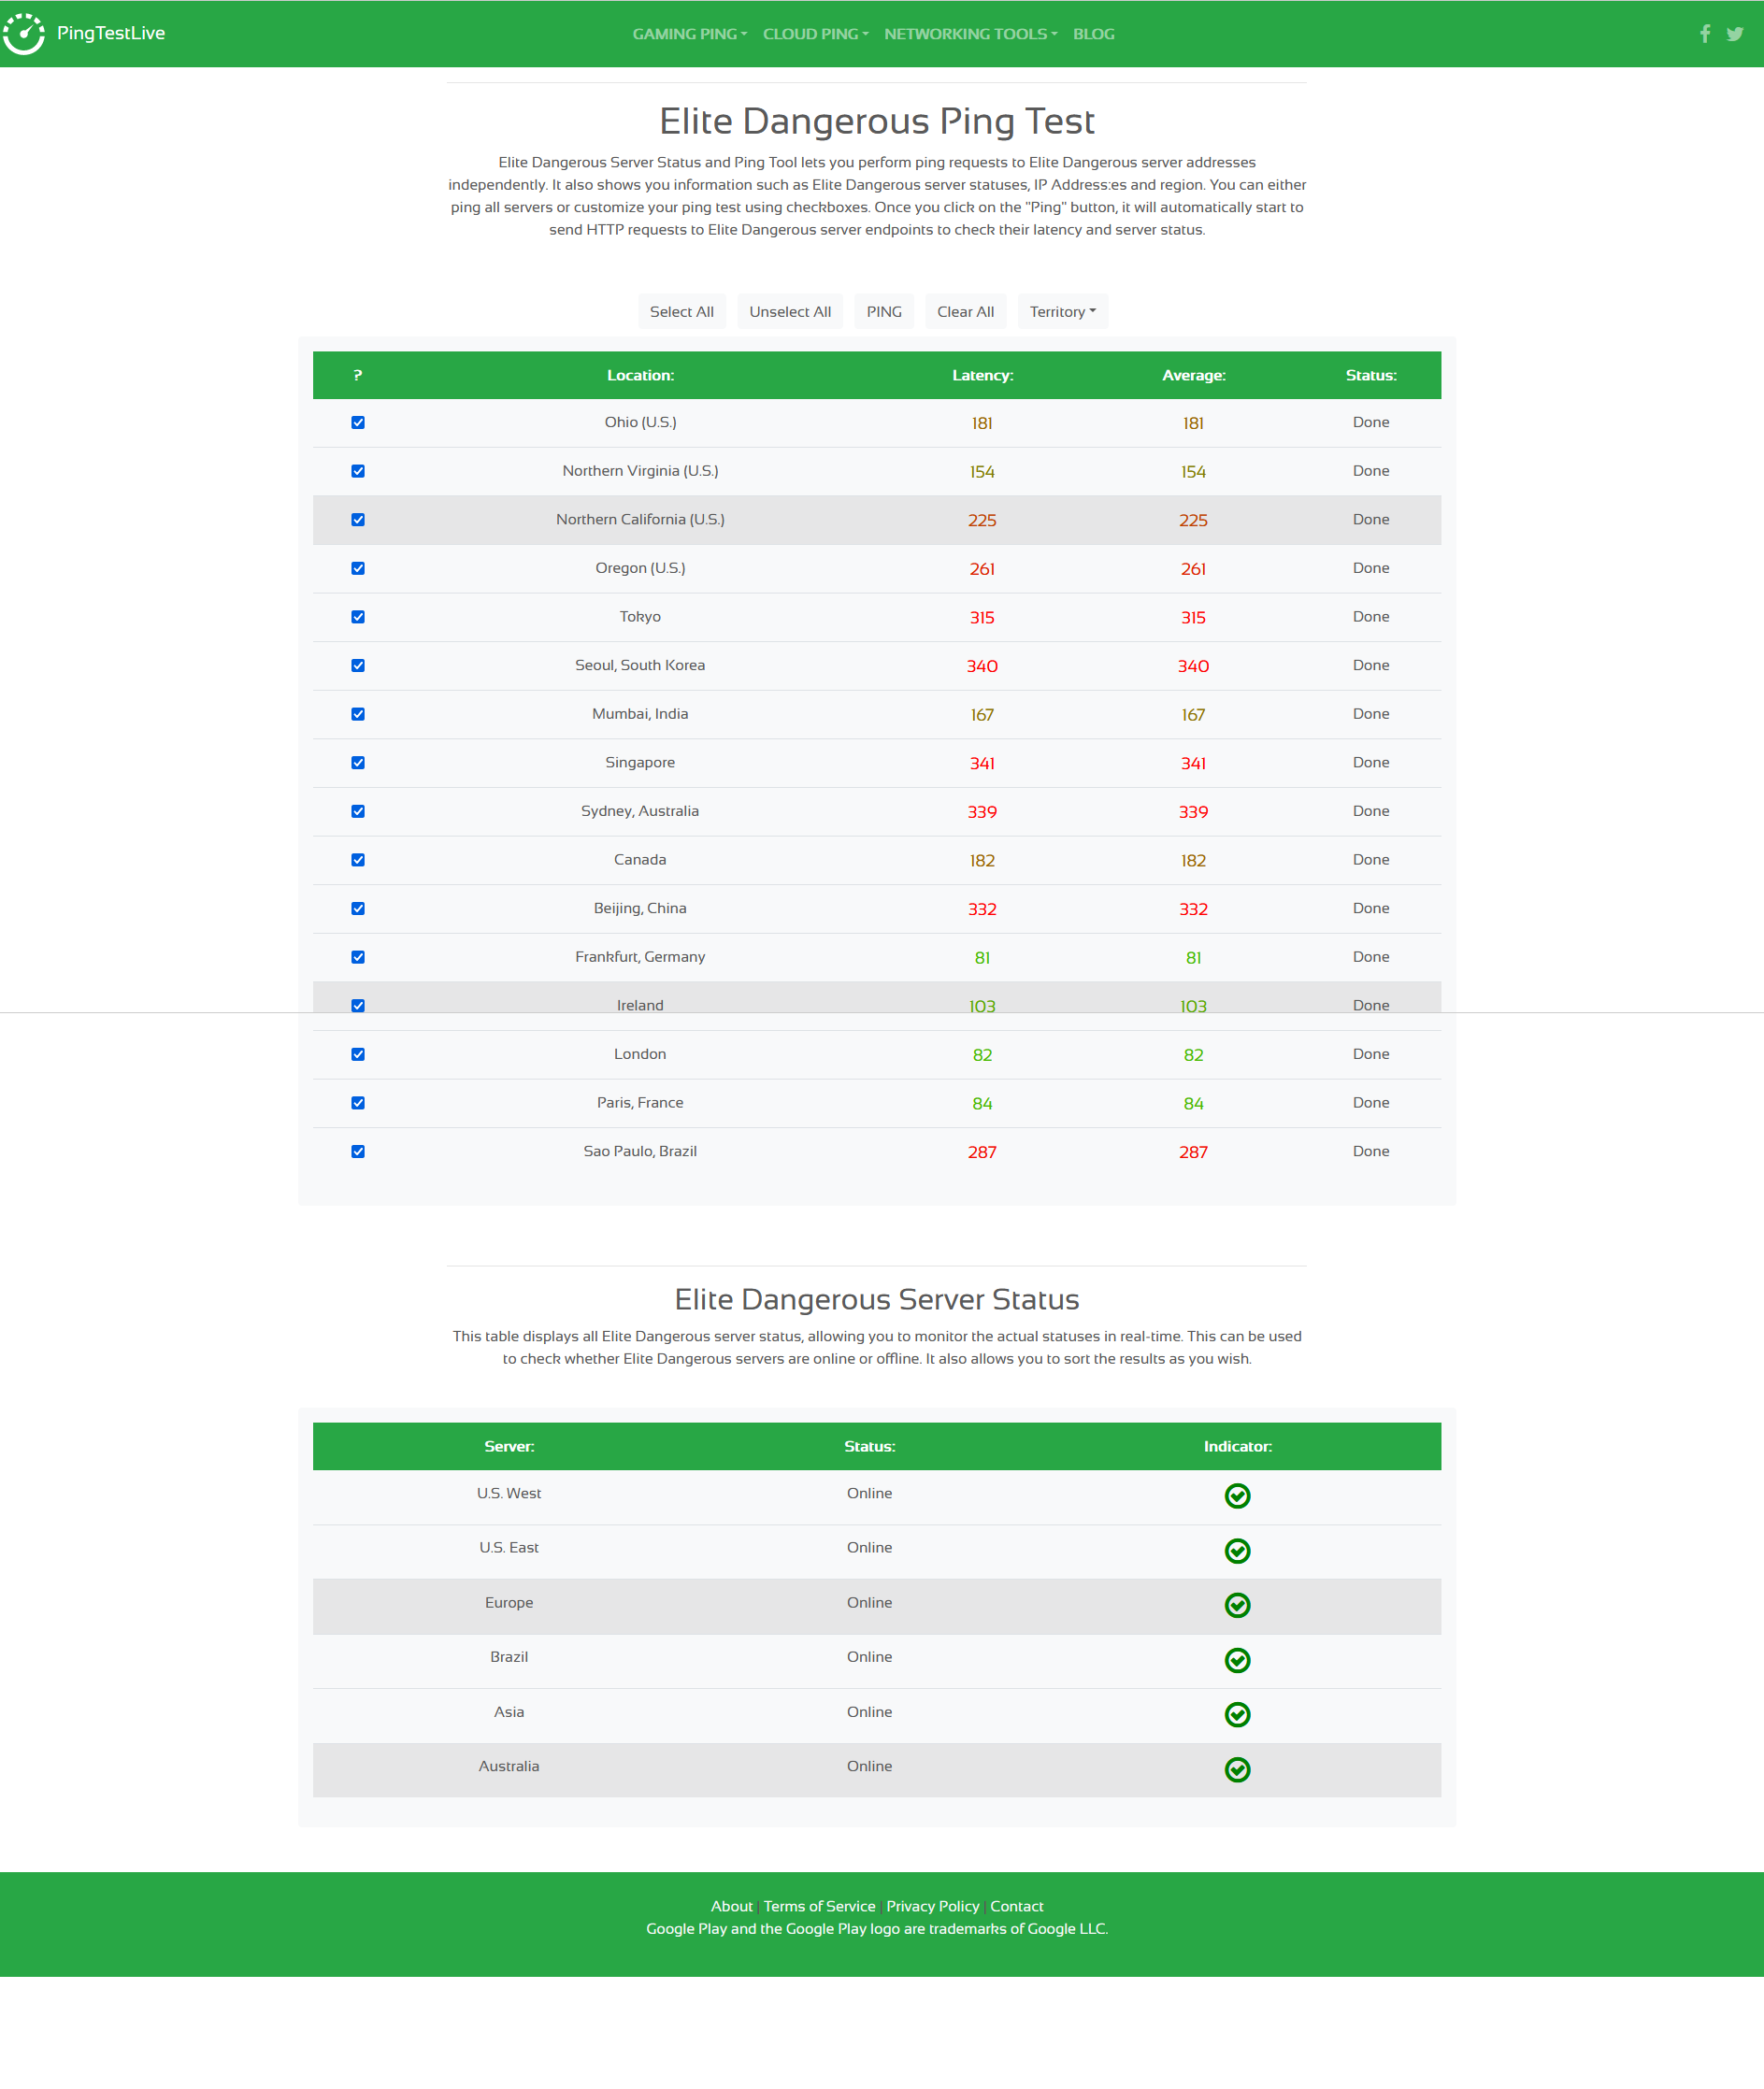1764x2089 pixels.
Task: Open the Terms of Service link
Action: pyautogui.click(x=819, y=1906)
